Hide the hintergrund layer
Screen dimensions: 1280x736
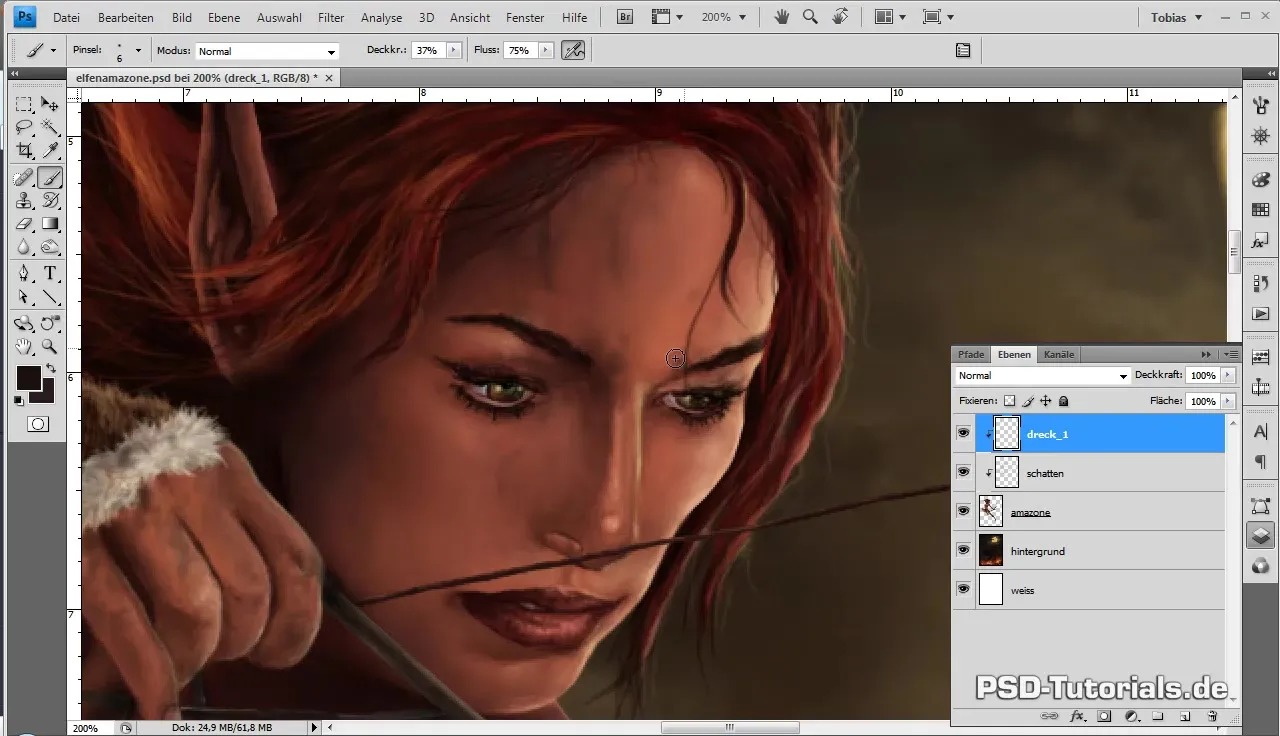pyautogui.click(x=964, y=550)
